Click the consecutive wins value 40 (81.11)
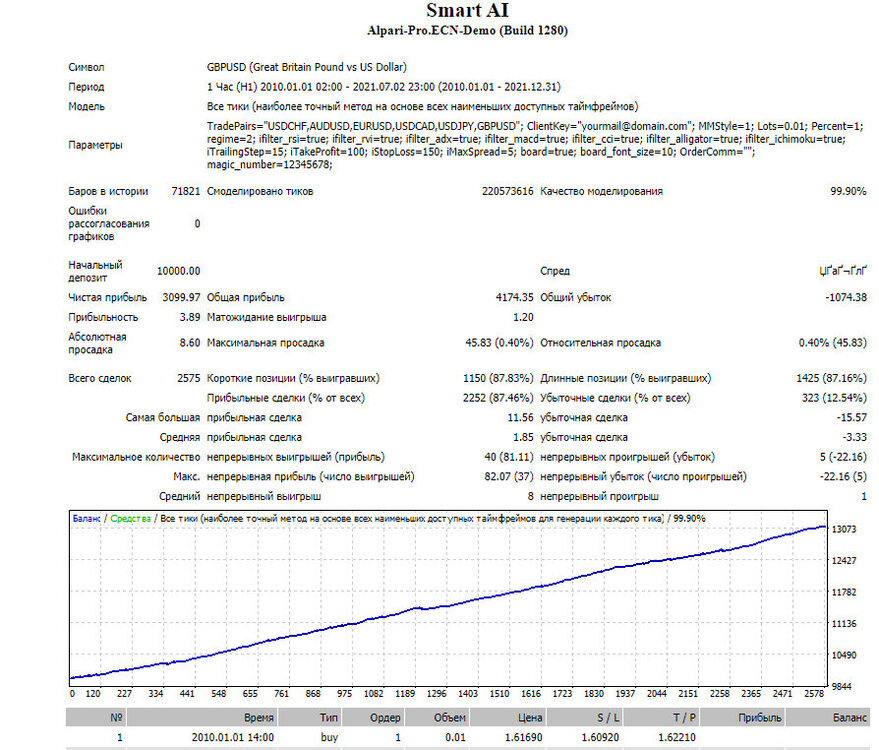Screen dimensions: 879x750 [508, 457]
